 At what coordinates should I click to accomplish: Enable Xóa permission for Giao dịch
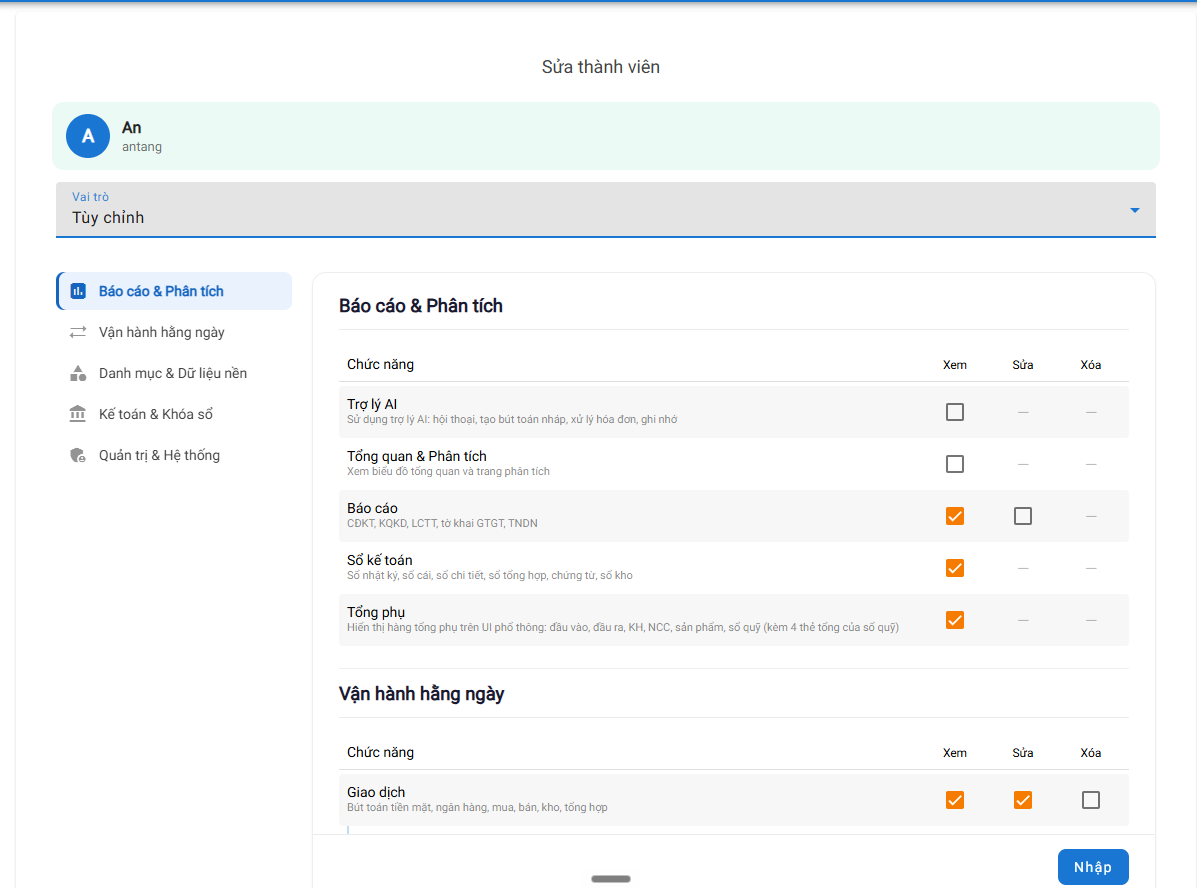coord(1091,800)
